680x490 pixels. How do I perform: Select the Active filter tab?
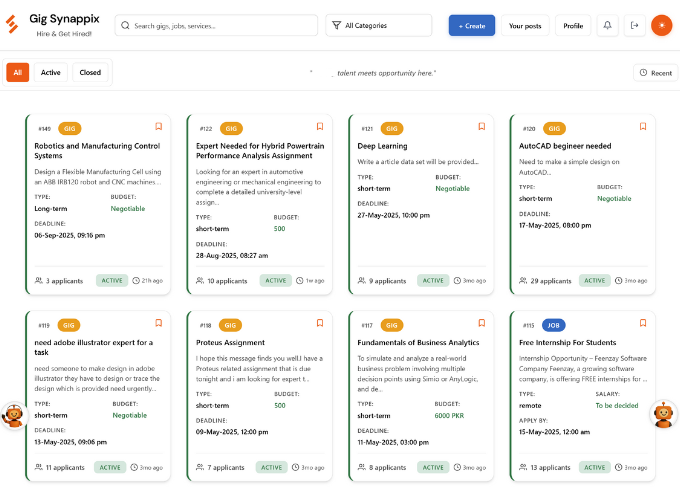click(51, 73)
